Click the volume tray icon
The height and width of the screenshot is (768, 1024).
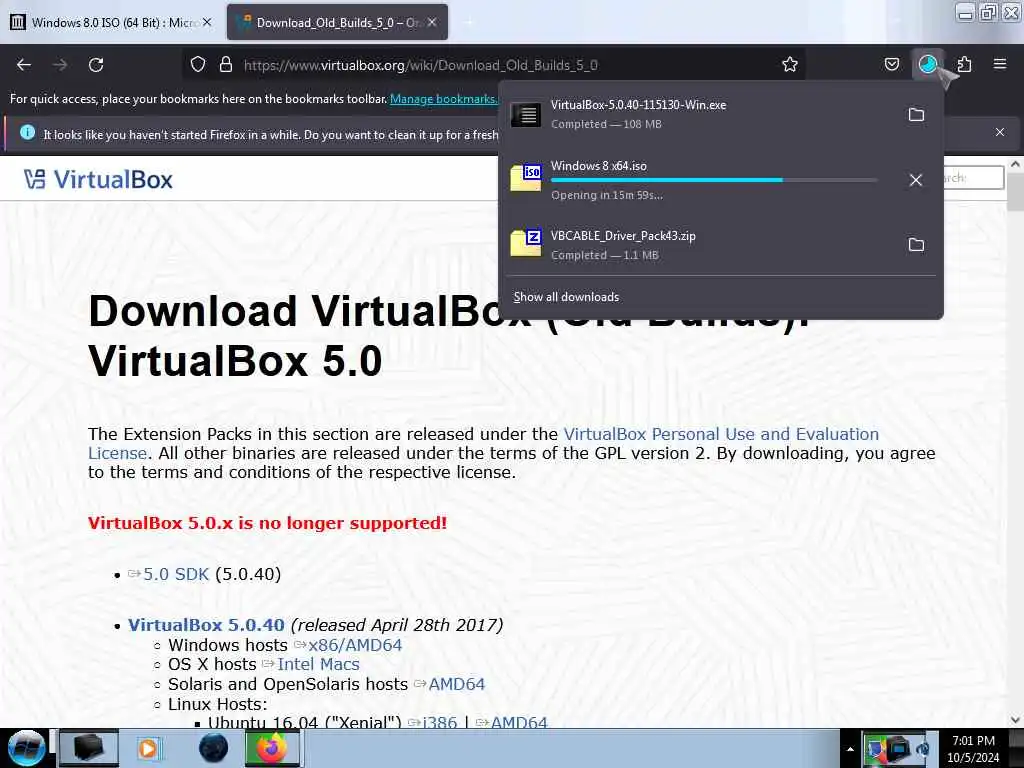coord(922,749)
